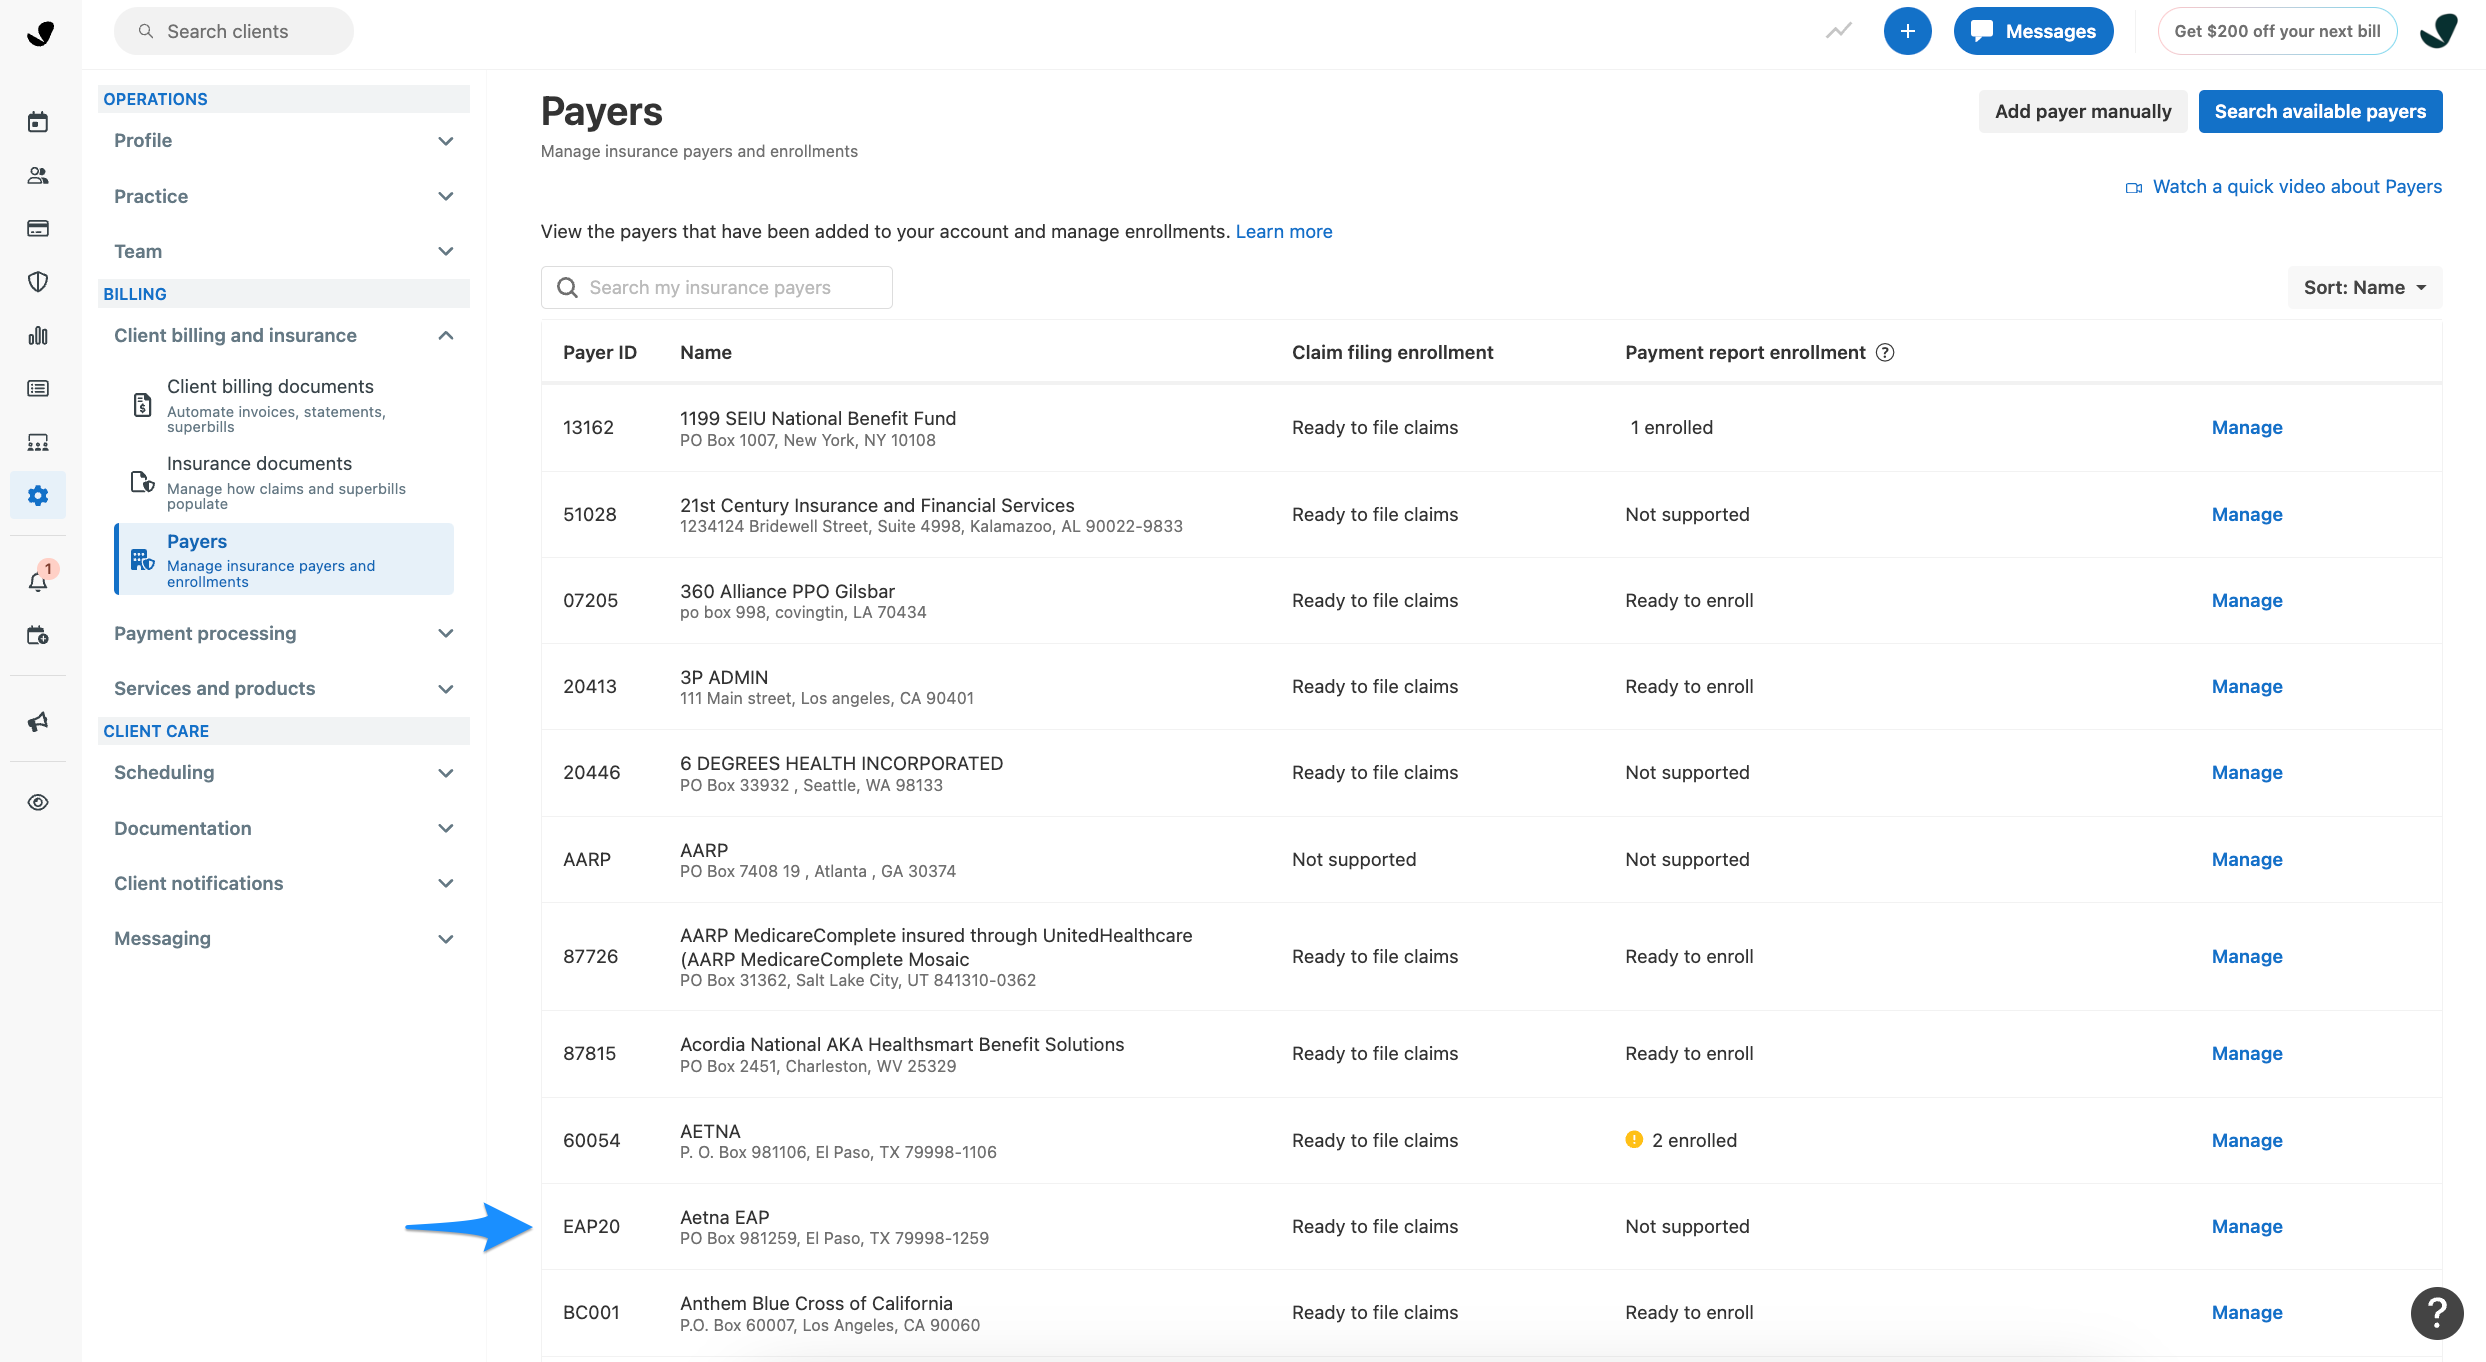The image size is (2486, 1362).
Task: Click the trend line icon in the top bar
Action: click(1838, 31)
